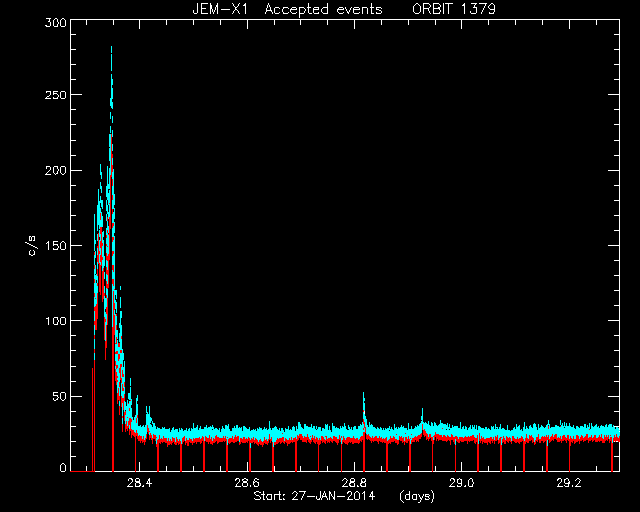The width and height of the screenshot is (640, 512).
Task: Click the 29.2 x-axis tick label
Action: [x=569, y=483]
